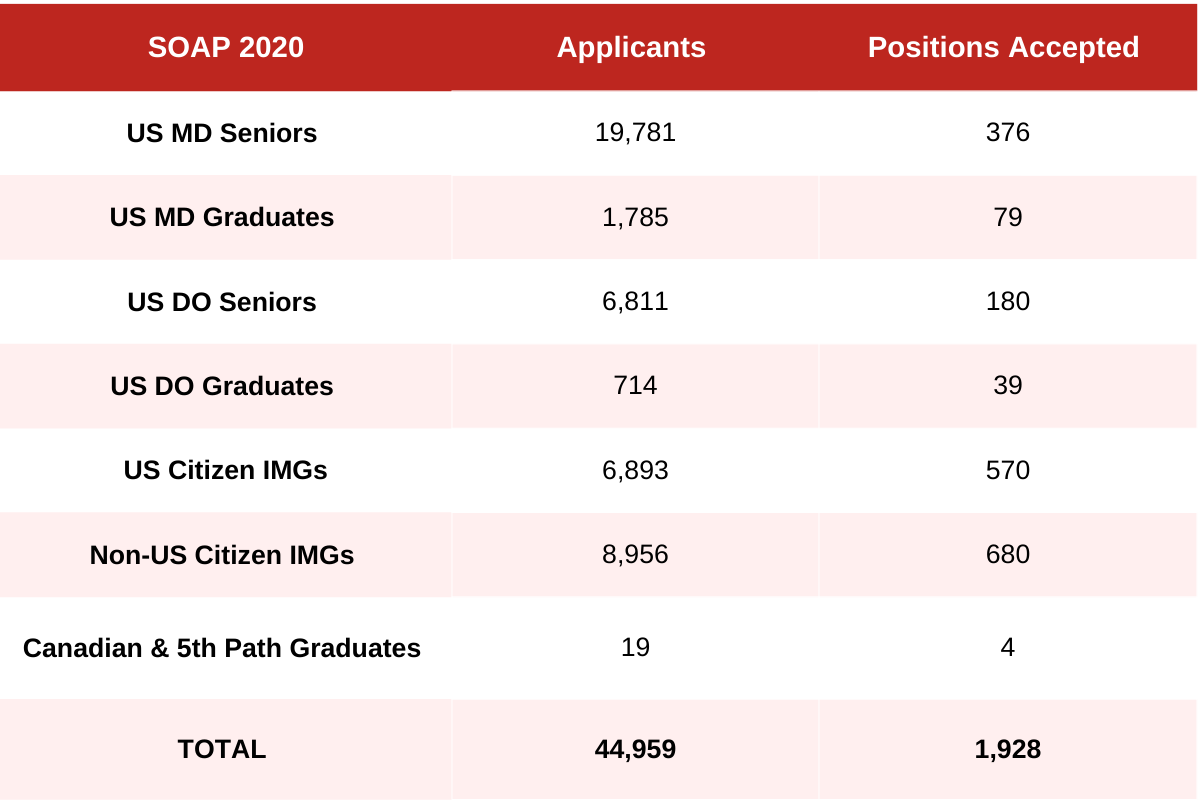This screenshot has width=1199, height=800.
Task: Click the 1,785 applicants cell
Action: (635, 217)
